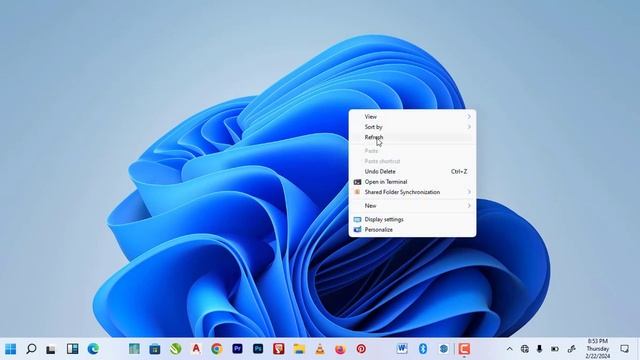Open network globe tray icon
The image size is (640, 360).
525,349
